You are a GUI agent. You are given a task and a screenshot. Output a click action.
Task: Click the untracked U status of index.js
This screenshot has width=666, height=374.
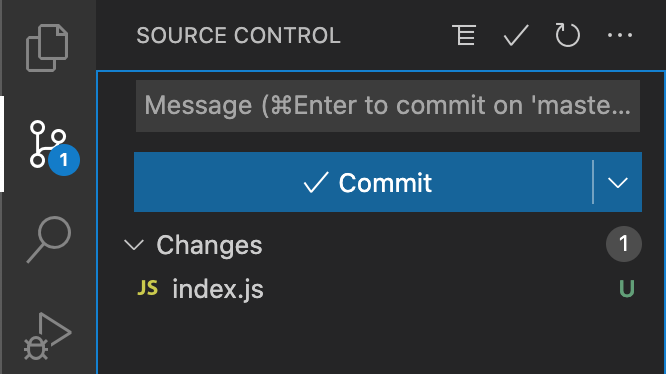point(626,289)
